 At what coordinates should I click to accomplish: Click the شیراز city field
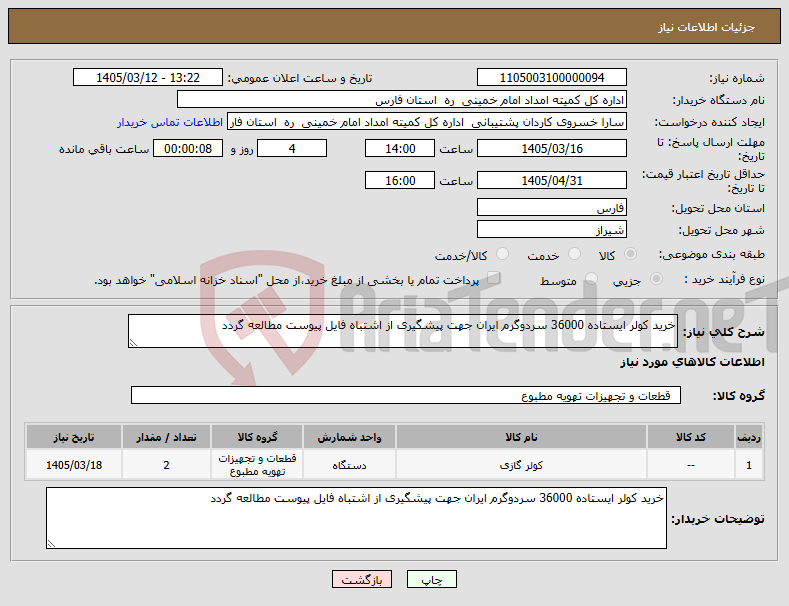551,230
